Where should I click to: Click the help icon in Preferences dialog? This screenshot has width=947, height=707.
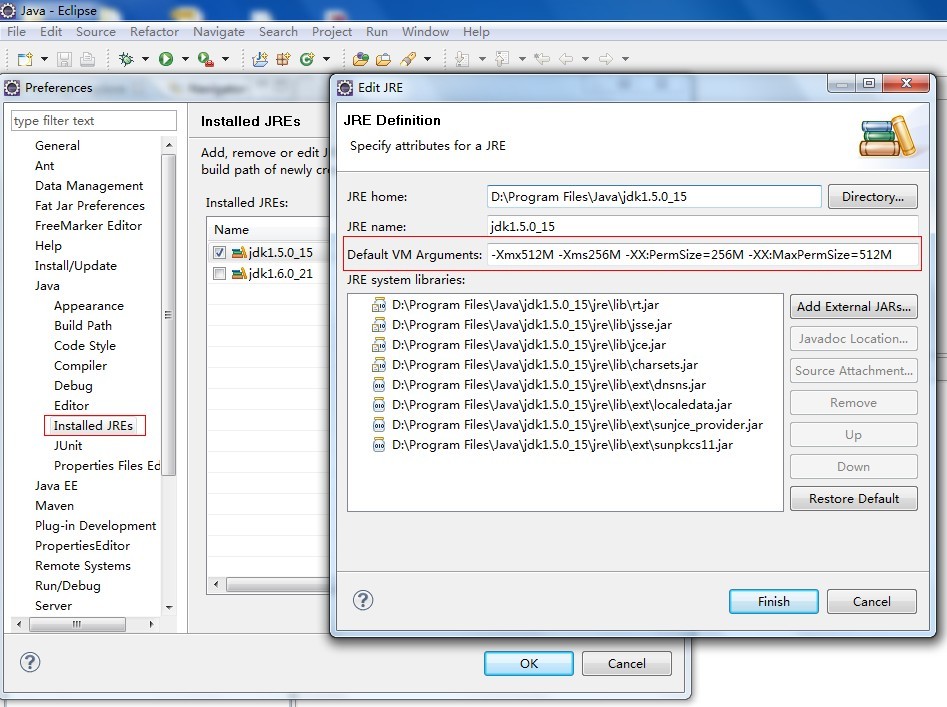click(x=30, y=662)
